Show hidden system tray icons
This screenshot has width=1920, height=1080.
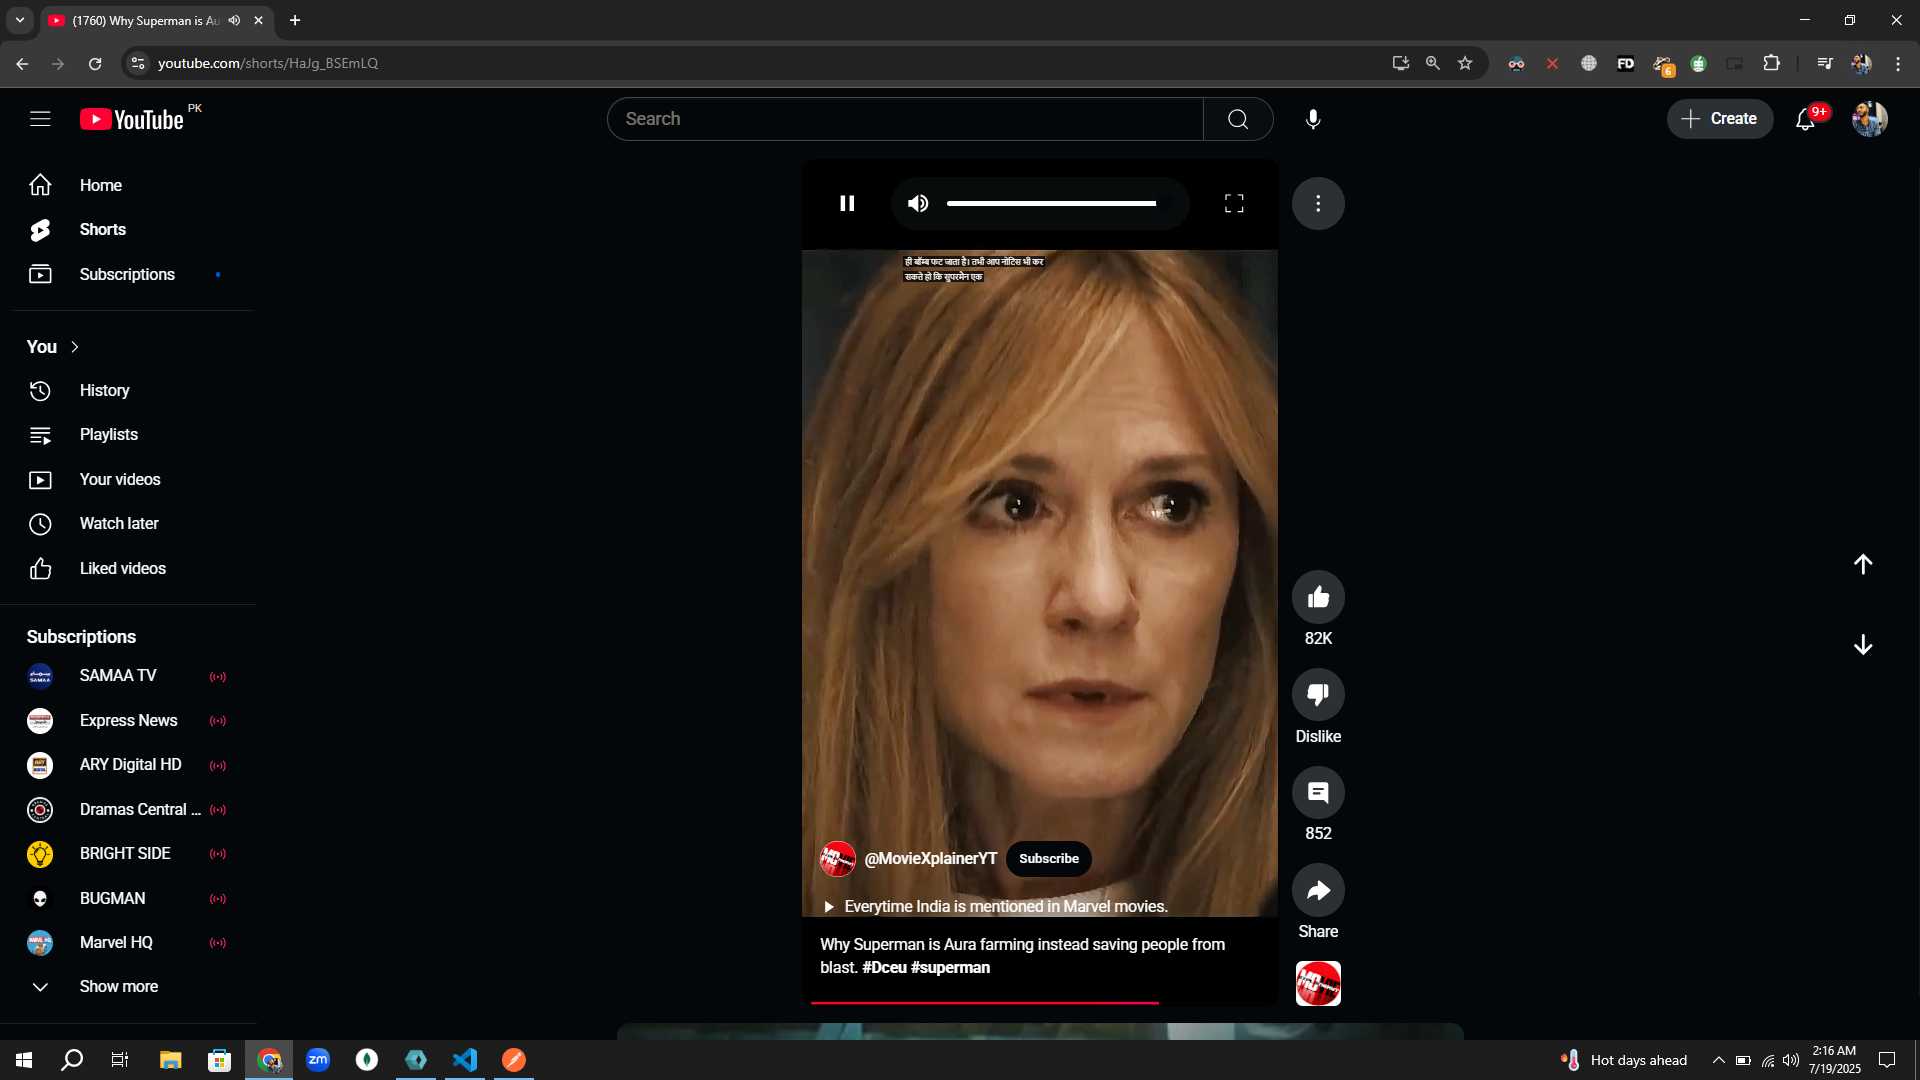pos(1718,1060)
